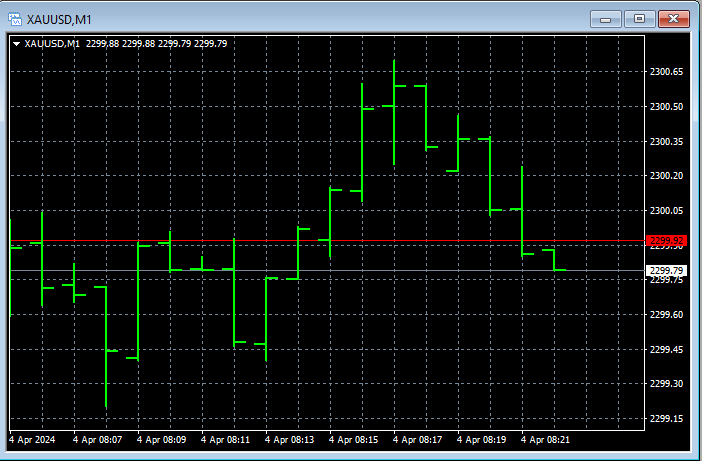The image size is (702, 461).
Task: Click the red price tag on the price axis
Action: (x=666, y=241)
